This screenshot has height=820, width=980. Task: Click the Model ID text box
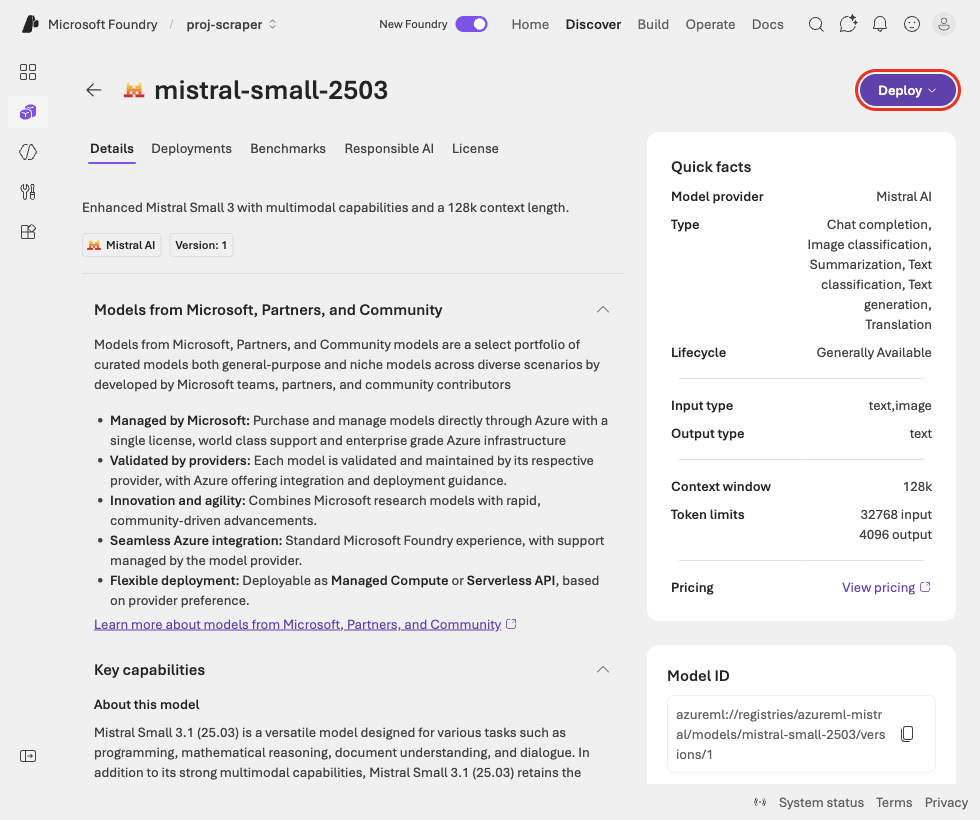click(801, 734)
